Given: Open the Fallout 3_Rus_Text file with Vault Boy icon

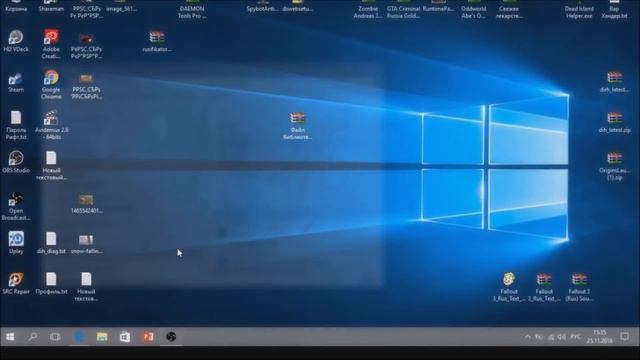Looking at the screenshot, I should [509, 287].
